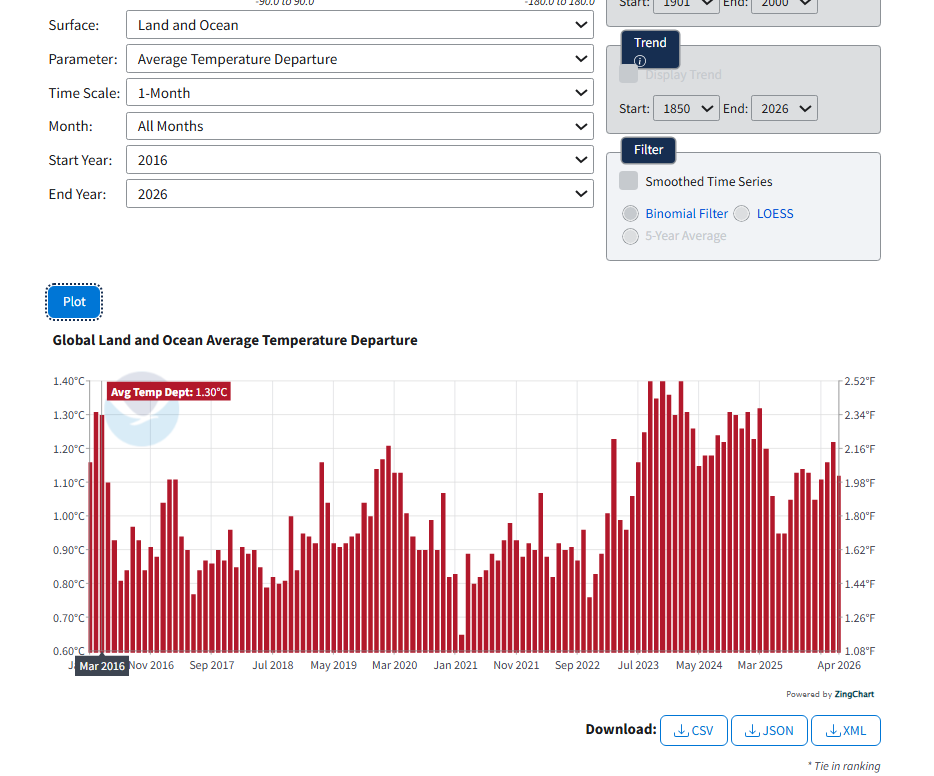934x776 pixels.
Task: Click the Filter panel header tab
Action: [648, 149]
